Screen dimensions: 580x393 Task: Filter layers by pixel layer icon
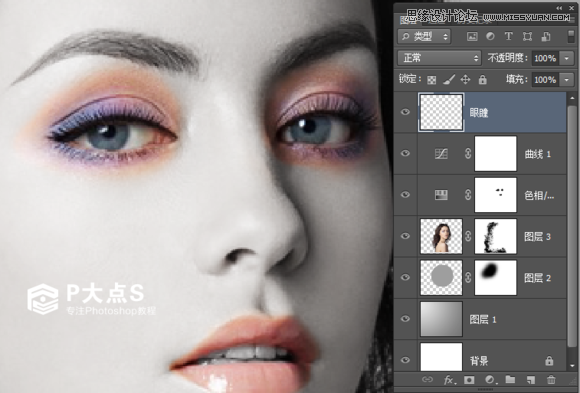coord(472,36)
